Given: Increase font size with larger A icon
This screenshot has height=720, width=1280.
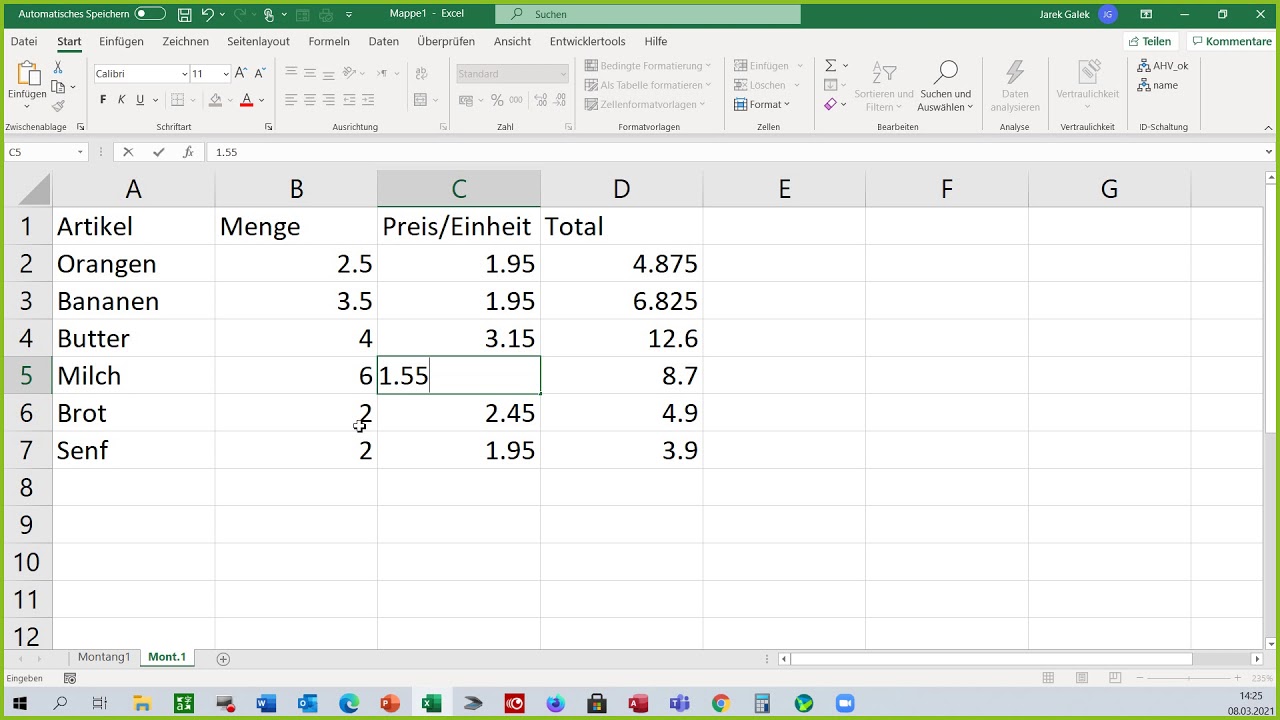Looking at the screenshot, I should [240, 73].
